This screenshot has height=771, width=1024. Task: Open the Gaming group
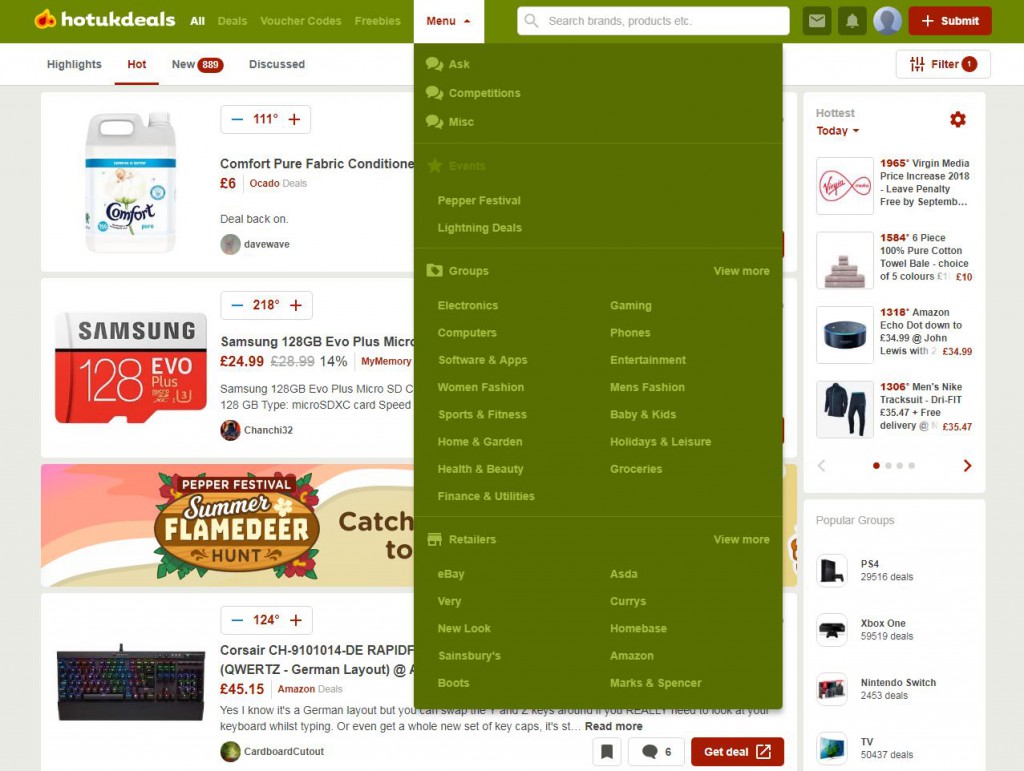click(630, 306)
